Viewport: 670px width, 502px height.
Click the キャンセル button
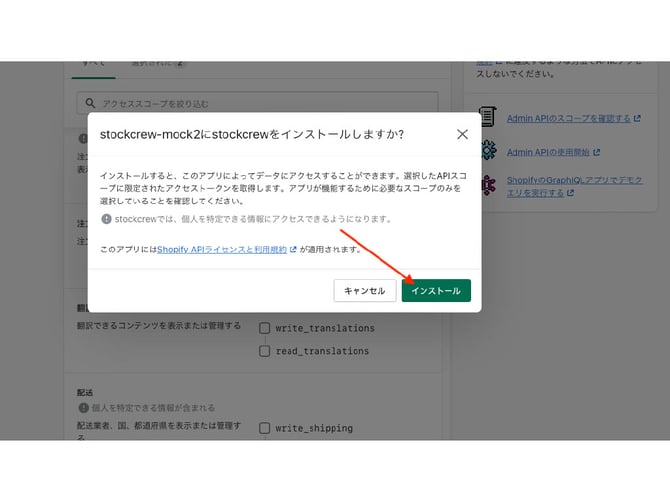point(364,291)
